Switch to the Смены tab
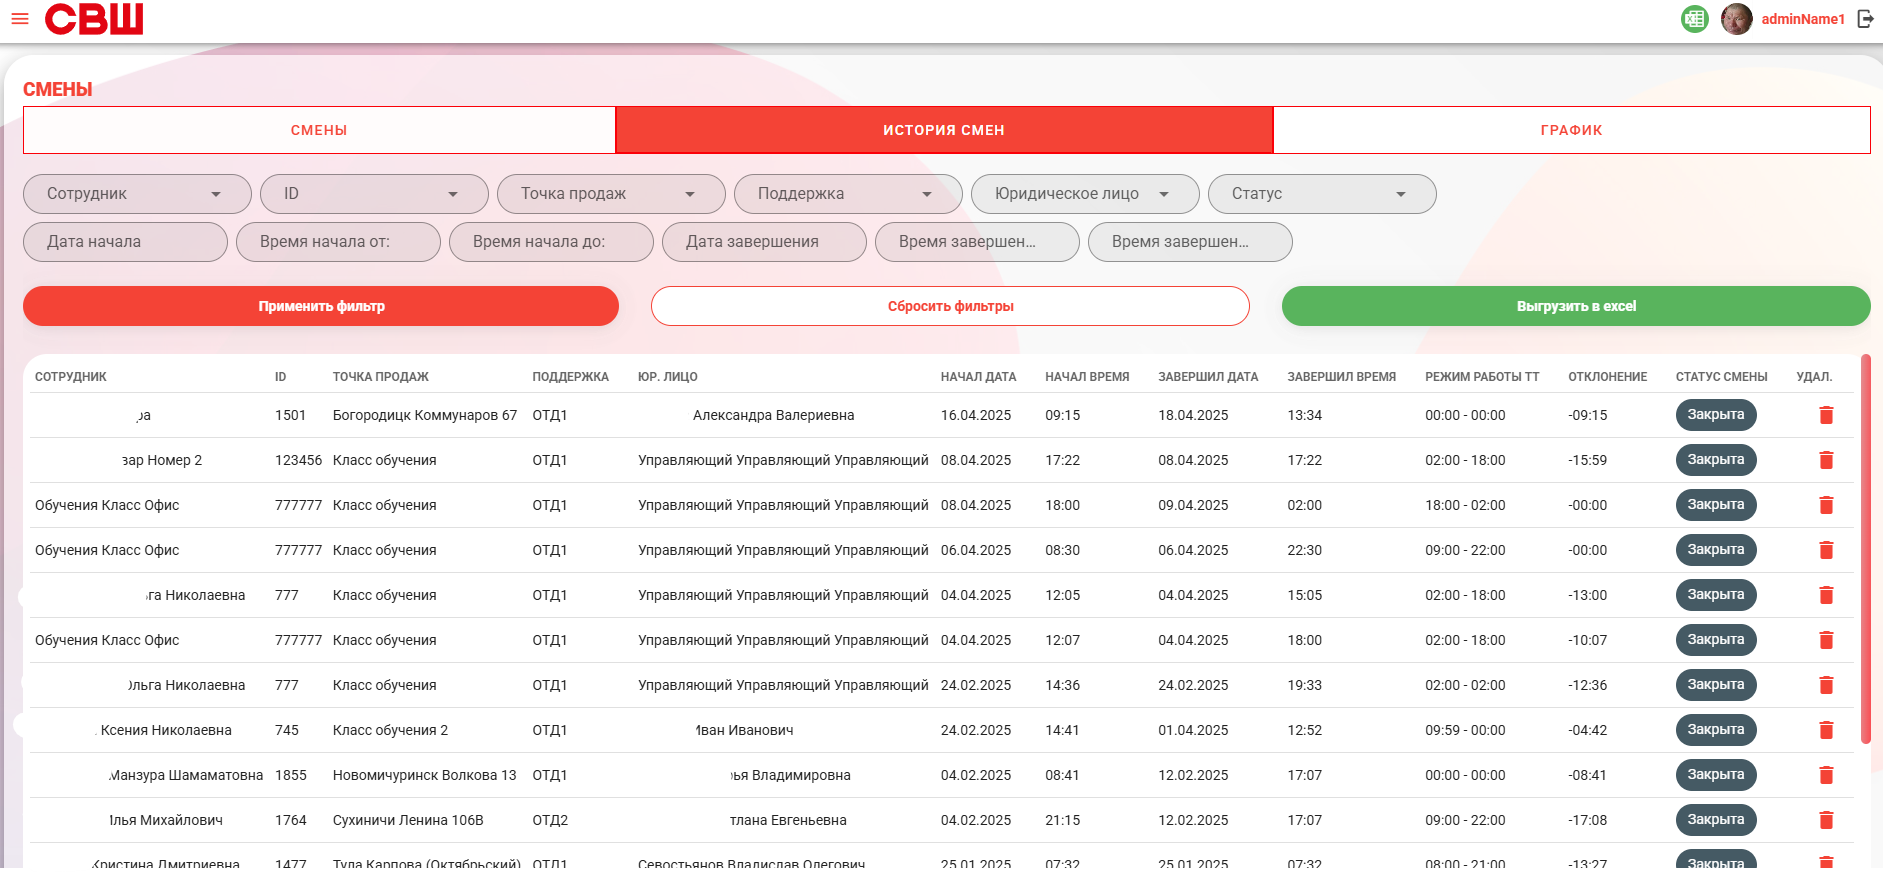This screenshot has width=1883, height=872. pos(319,130)
